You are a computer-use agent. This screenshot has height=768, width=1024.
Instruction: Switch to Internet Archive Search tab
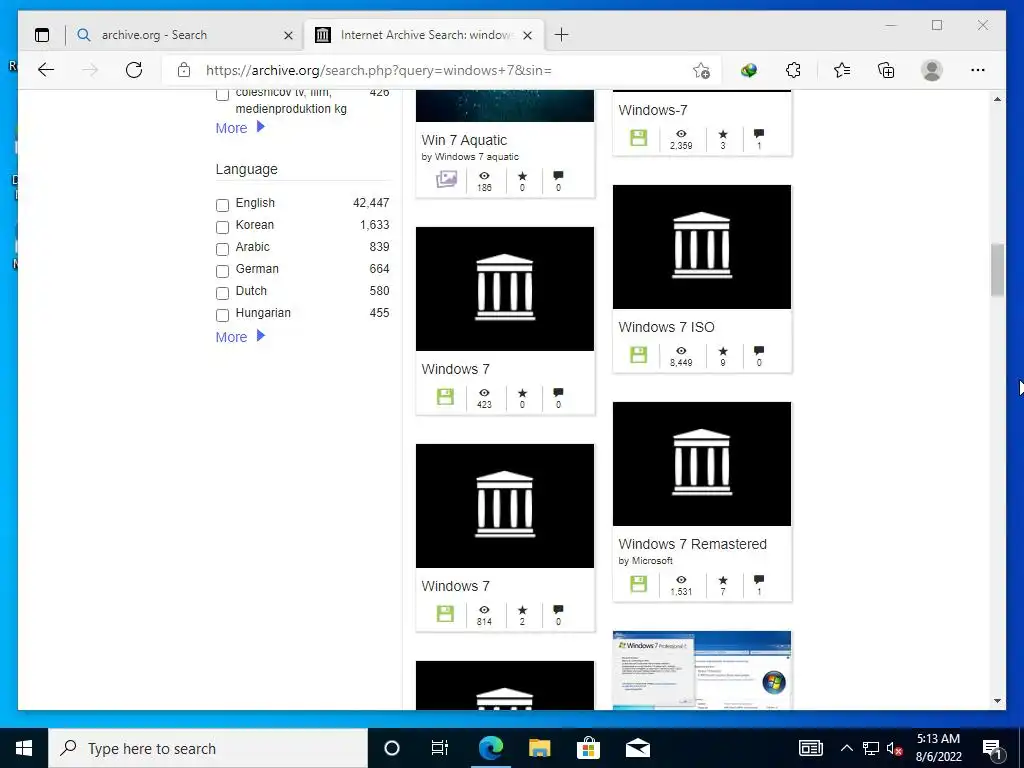pyautogui.click(x=426, y=35)
